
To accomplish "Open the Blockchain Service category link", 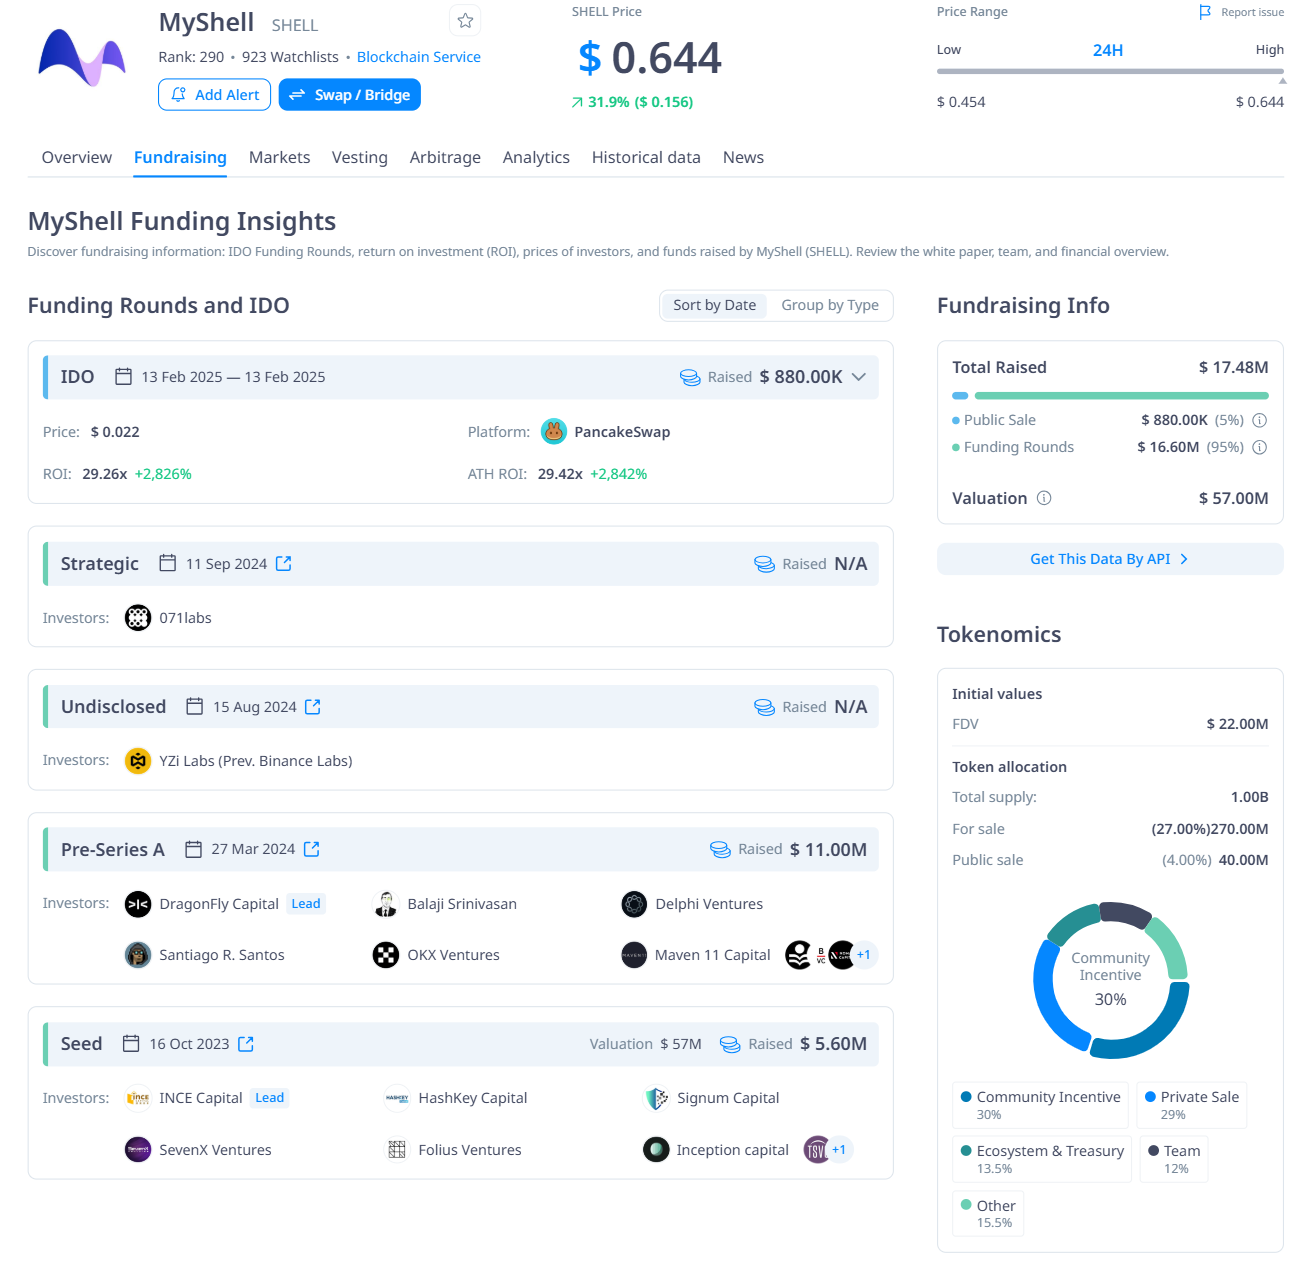I will (419, 57).
